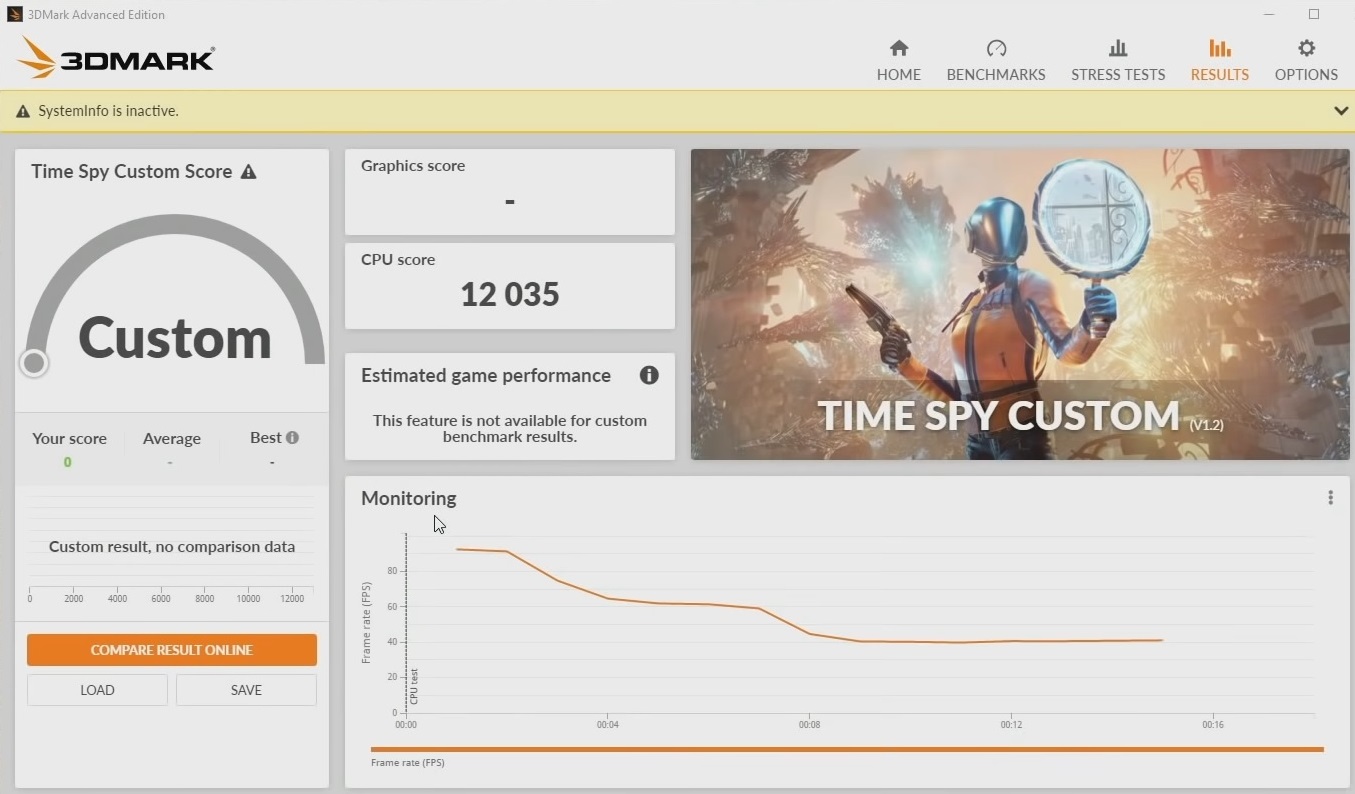Click the Frame rate (FPS) legend label
1355x794 pixels.
point(408,763)
